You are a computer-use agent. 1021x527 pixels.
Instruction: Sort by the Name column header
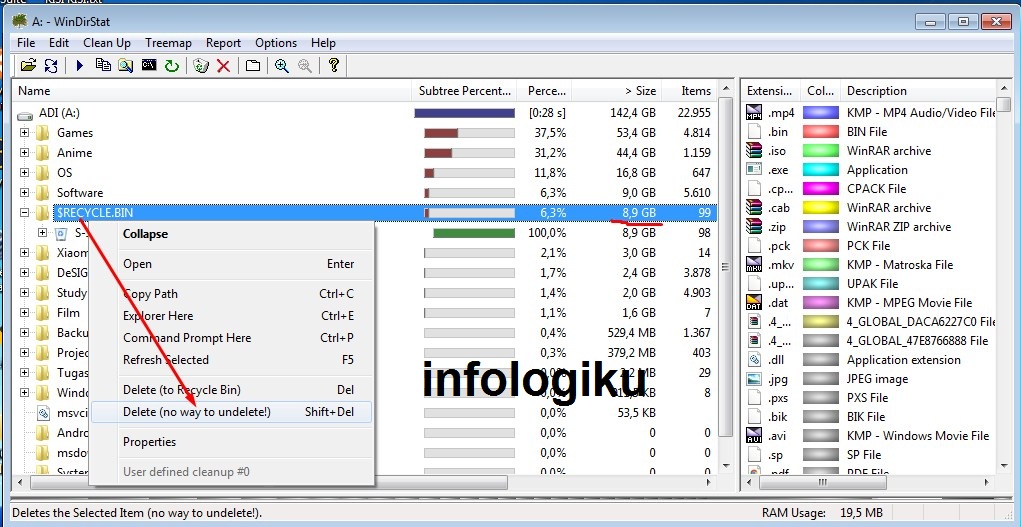[212, 91]
